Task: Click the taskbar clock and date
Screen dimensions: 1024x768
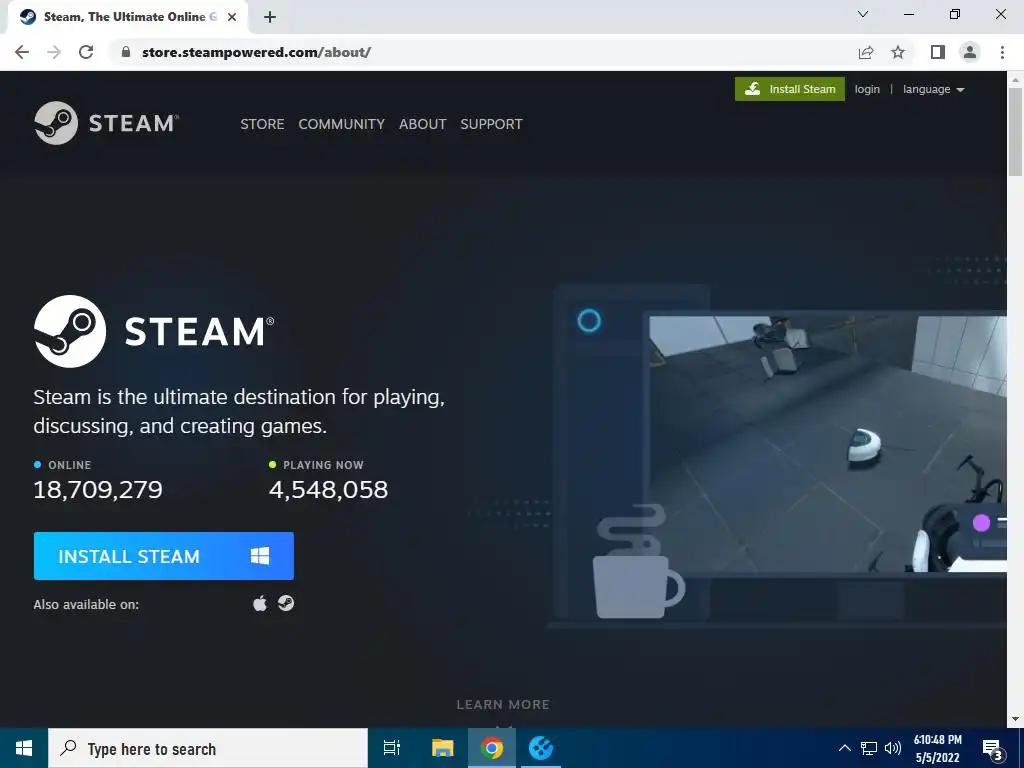Action: pos(937,748)
